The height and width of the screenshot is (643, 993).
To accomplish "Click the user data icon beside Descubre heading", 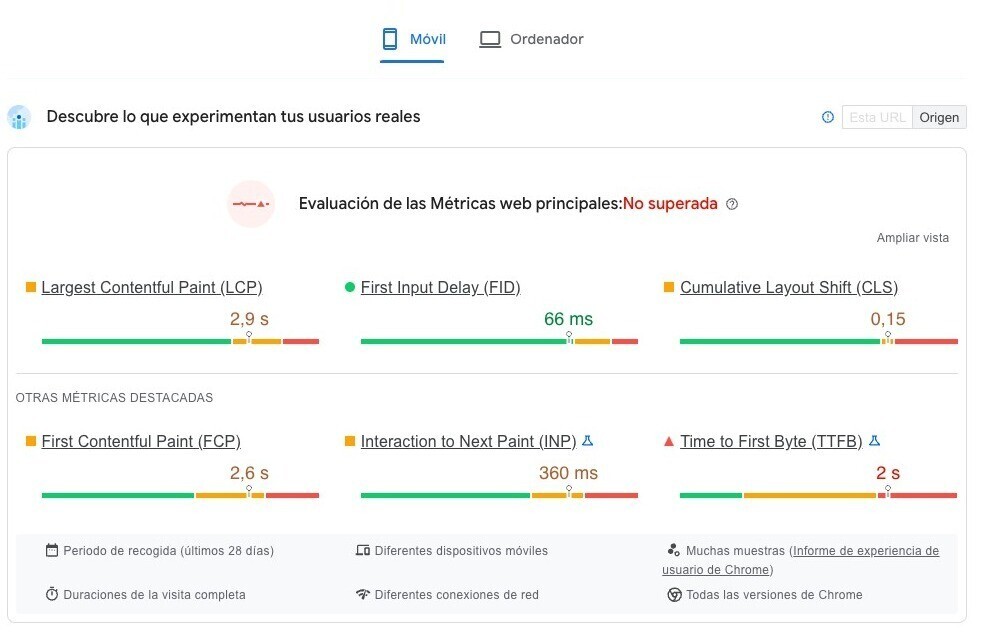I will (x=19, y=117).
